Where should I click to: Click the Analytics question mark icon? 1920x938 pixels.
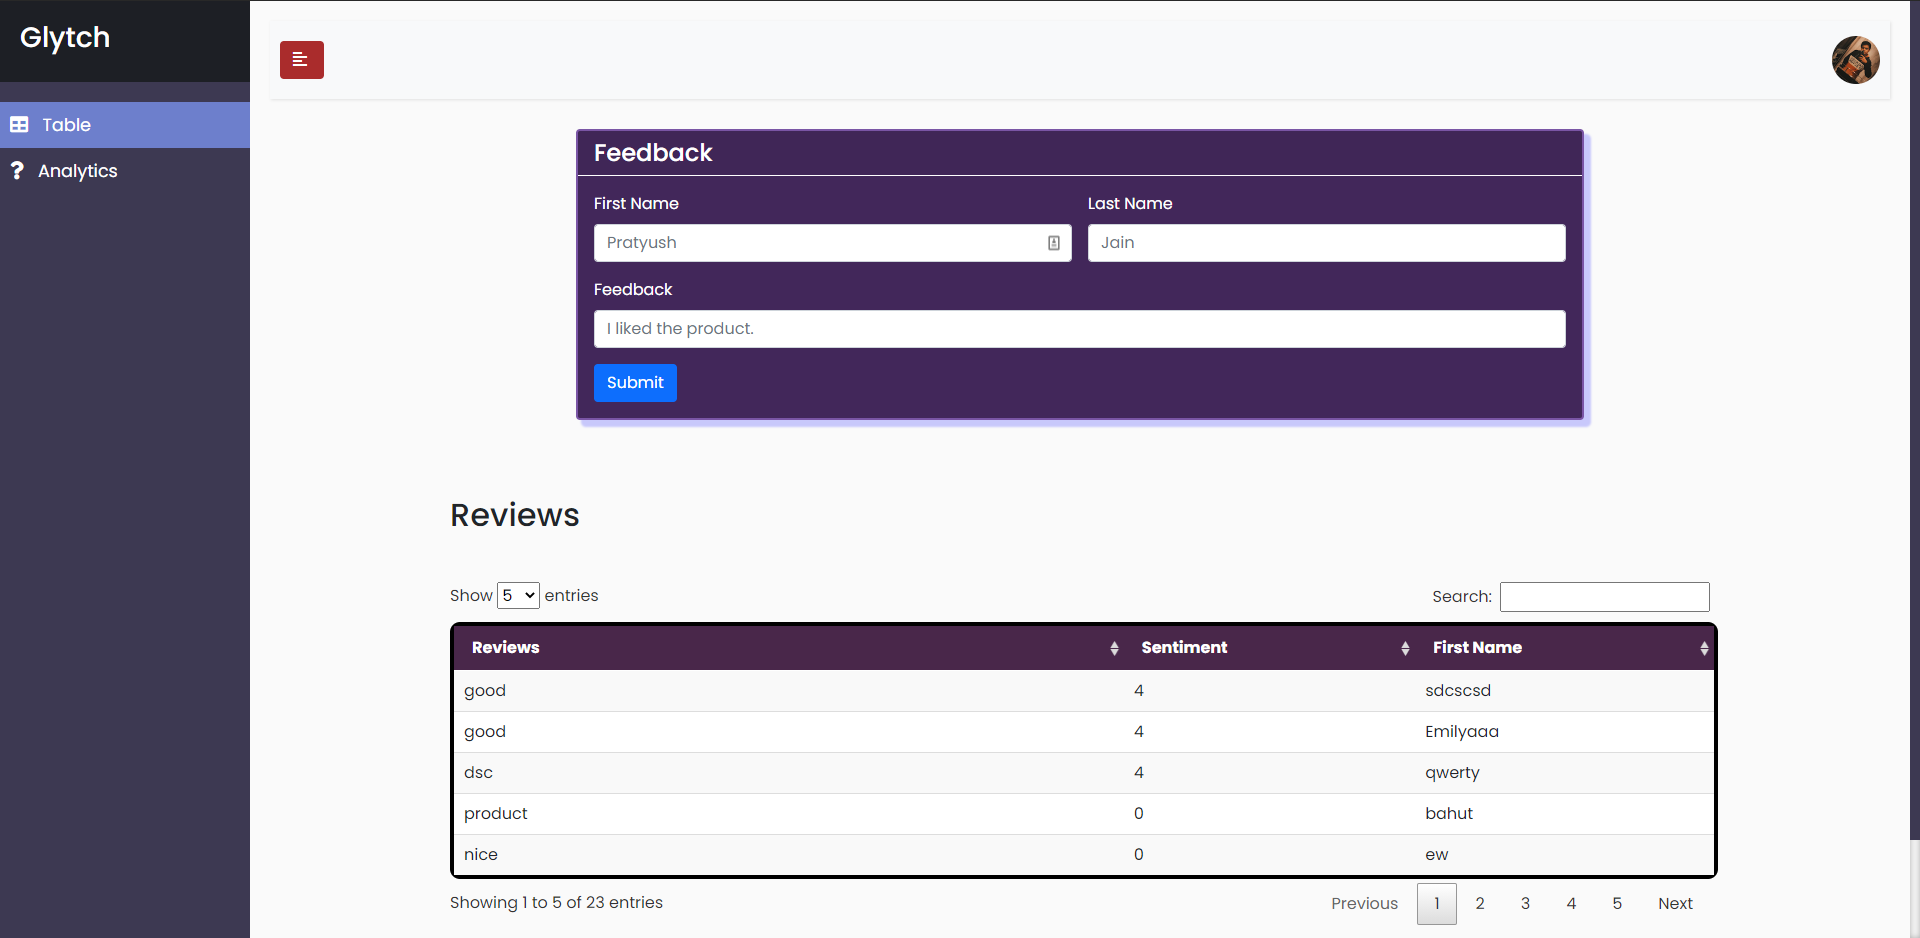pos(17,171)
